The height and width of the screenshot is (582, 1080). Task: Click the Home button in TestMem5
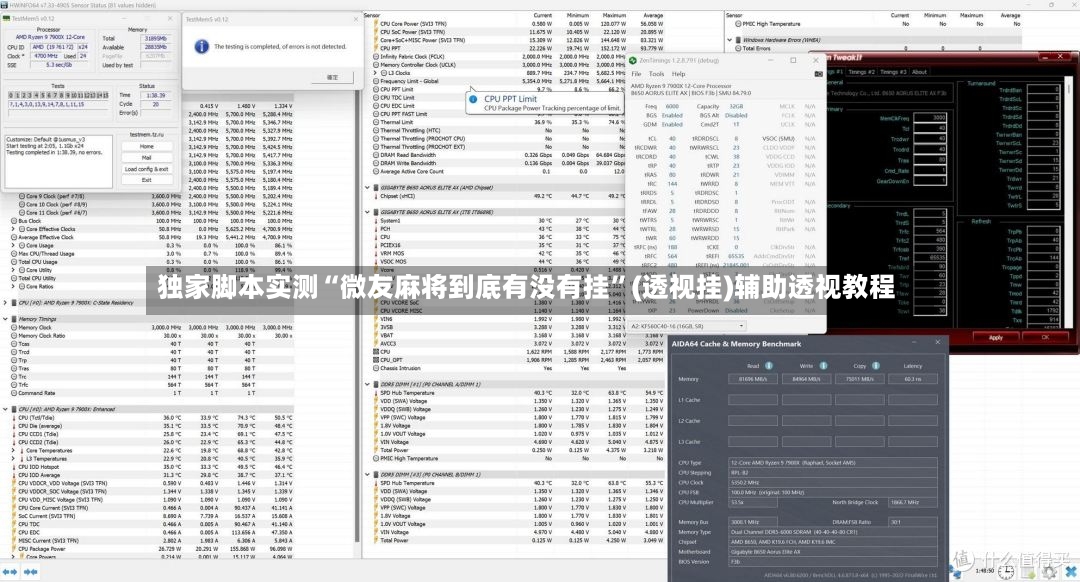click(x=147, y=147)
